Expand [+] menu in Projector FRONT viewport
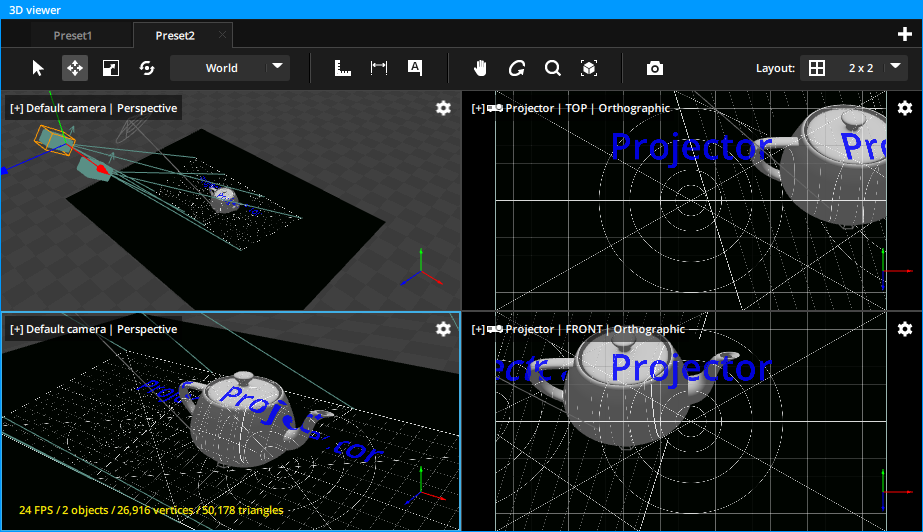Screen dimensions: 923x532 pos(478,329)
